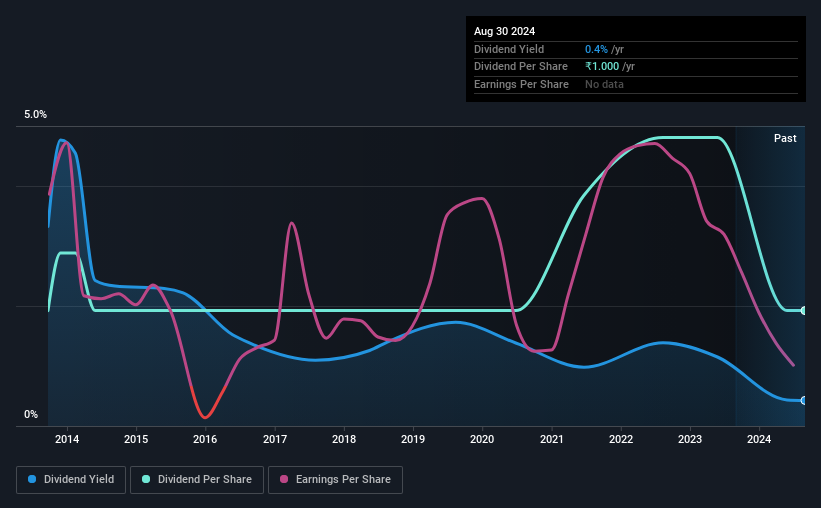821x508 pixels.
Task: Select the Dividend Yield endpoint marker
Action: [804, 401]
